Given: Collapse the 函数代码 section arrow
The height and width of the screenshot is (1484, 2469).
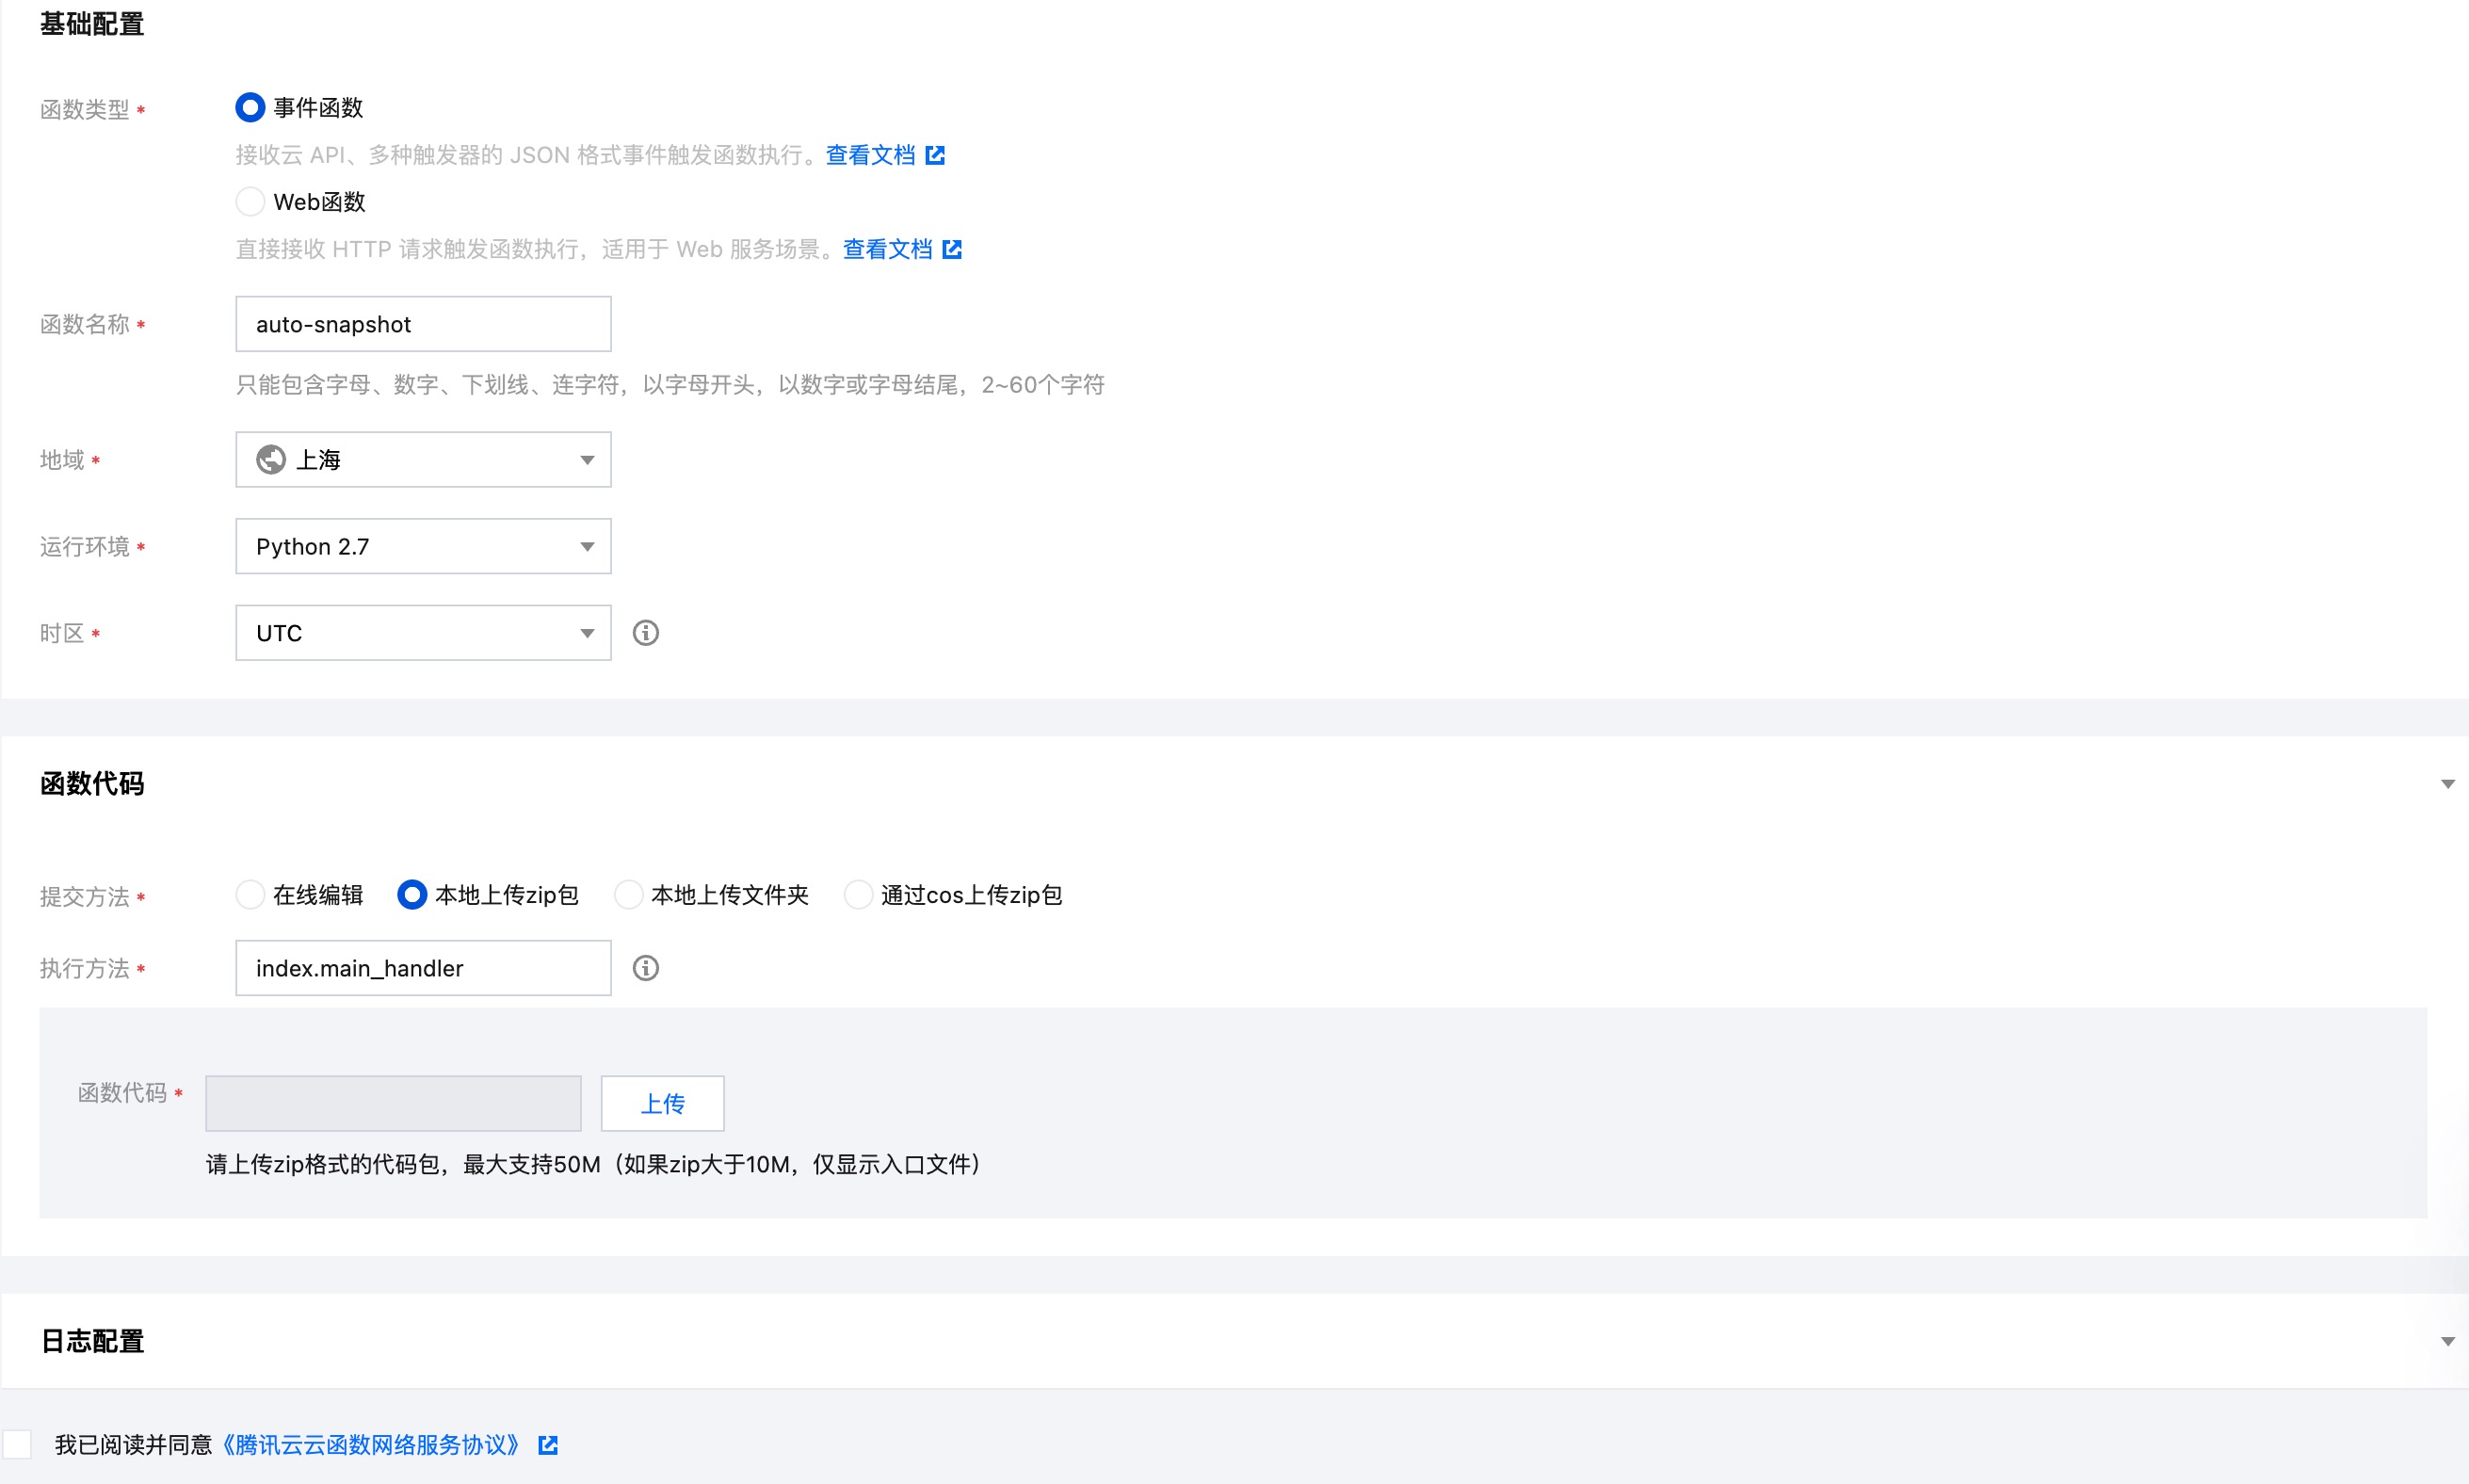Looking at the screenshot, I should (x=2447, y=784).
